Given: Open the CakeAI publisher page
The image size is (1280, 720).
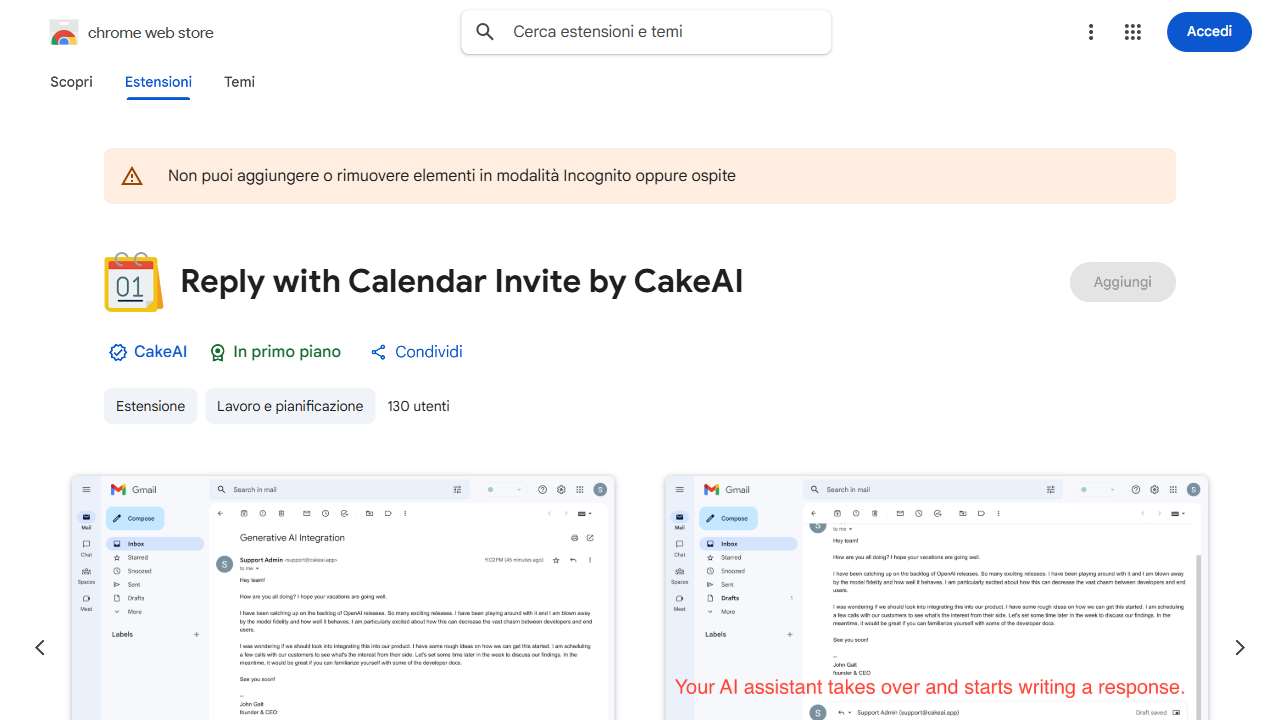Looking at the screenshot, I should pyautogui.click(x=160, y=351).
